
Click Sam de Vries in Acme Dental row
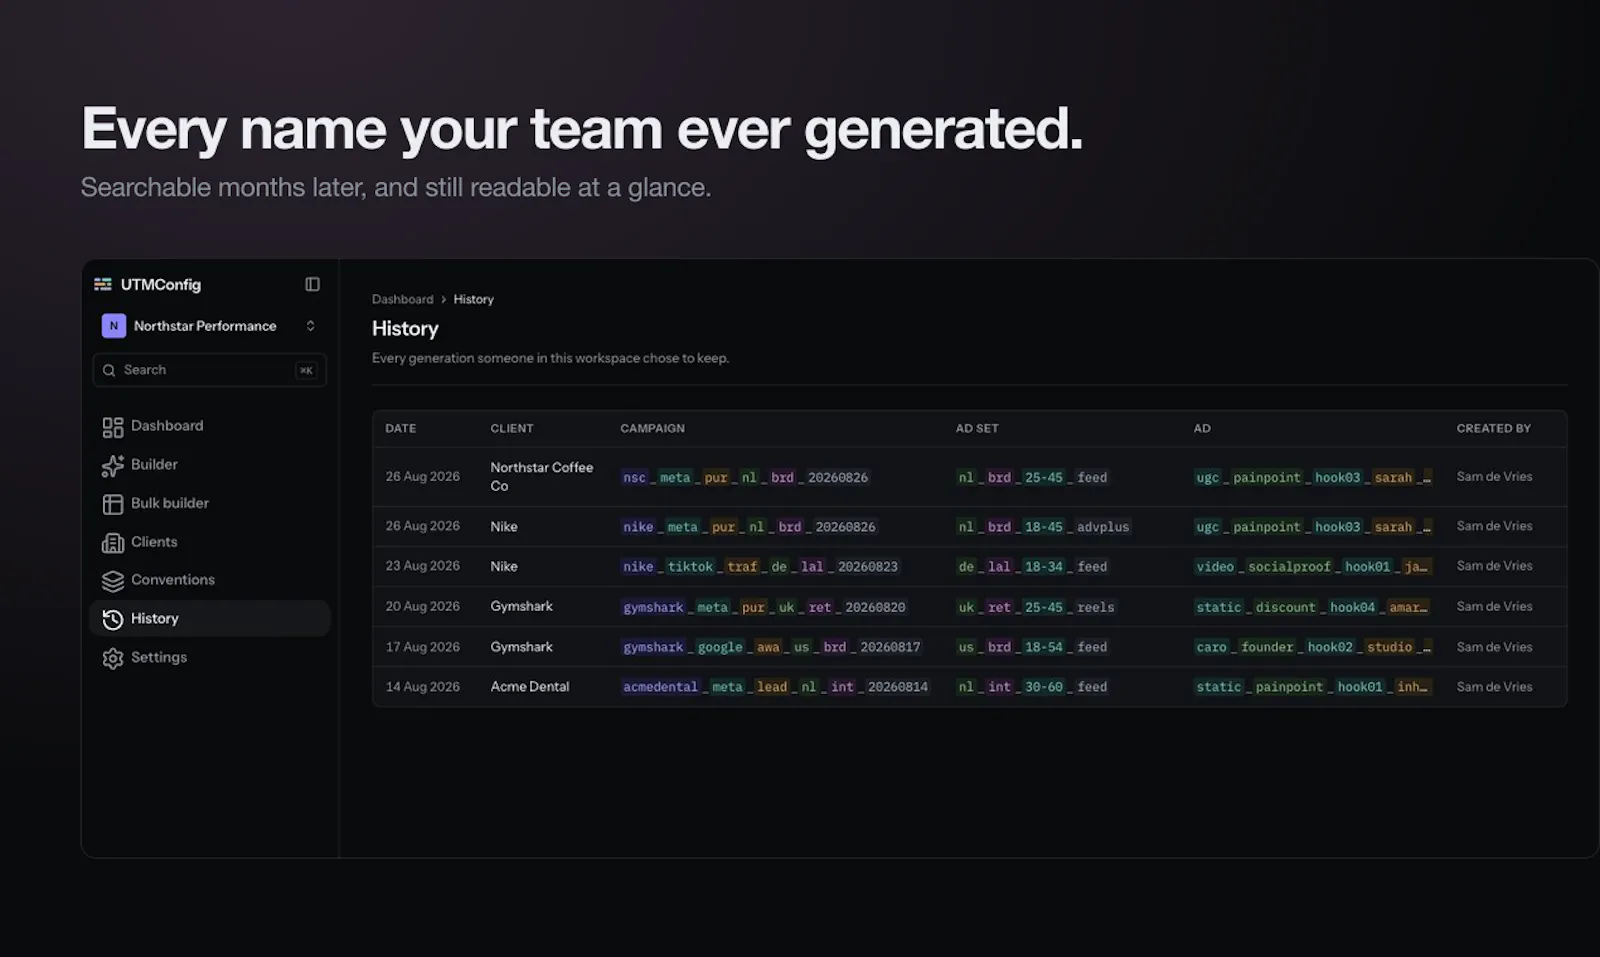tap(1494, 687)
